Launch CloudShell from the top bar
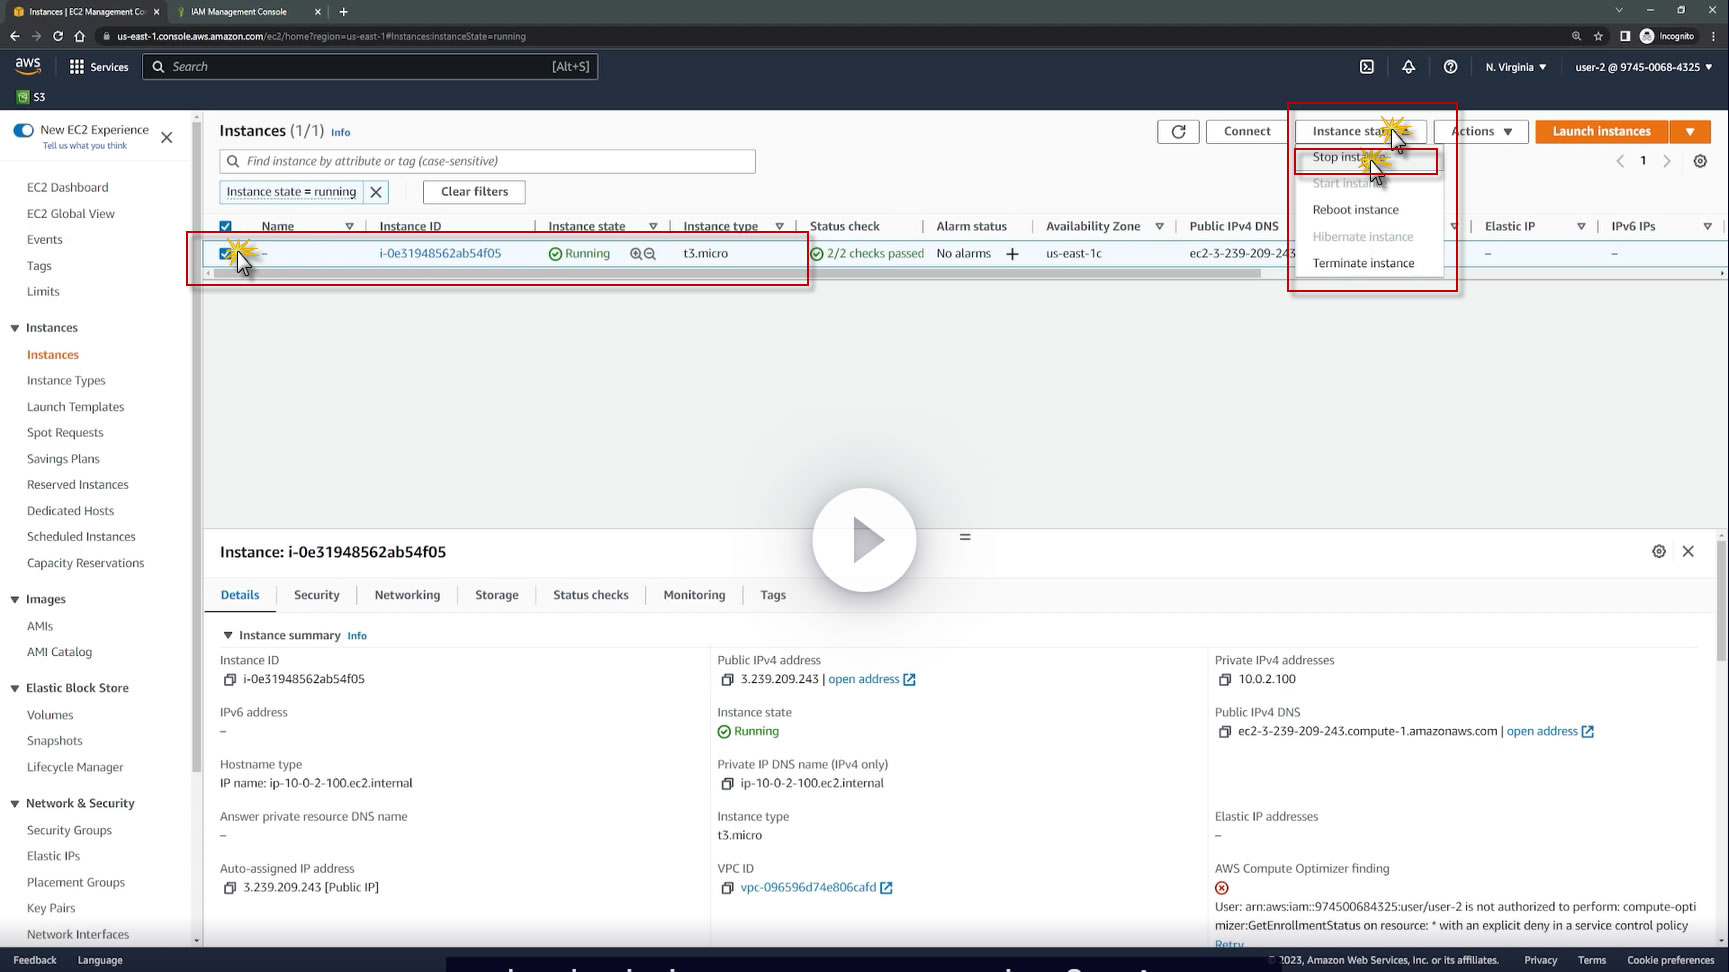1729x972 pixels. point(1367,67)
